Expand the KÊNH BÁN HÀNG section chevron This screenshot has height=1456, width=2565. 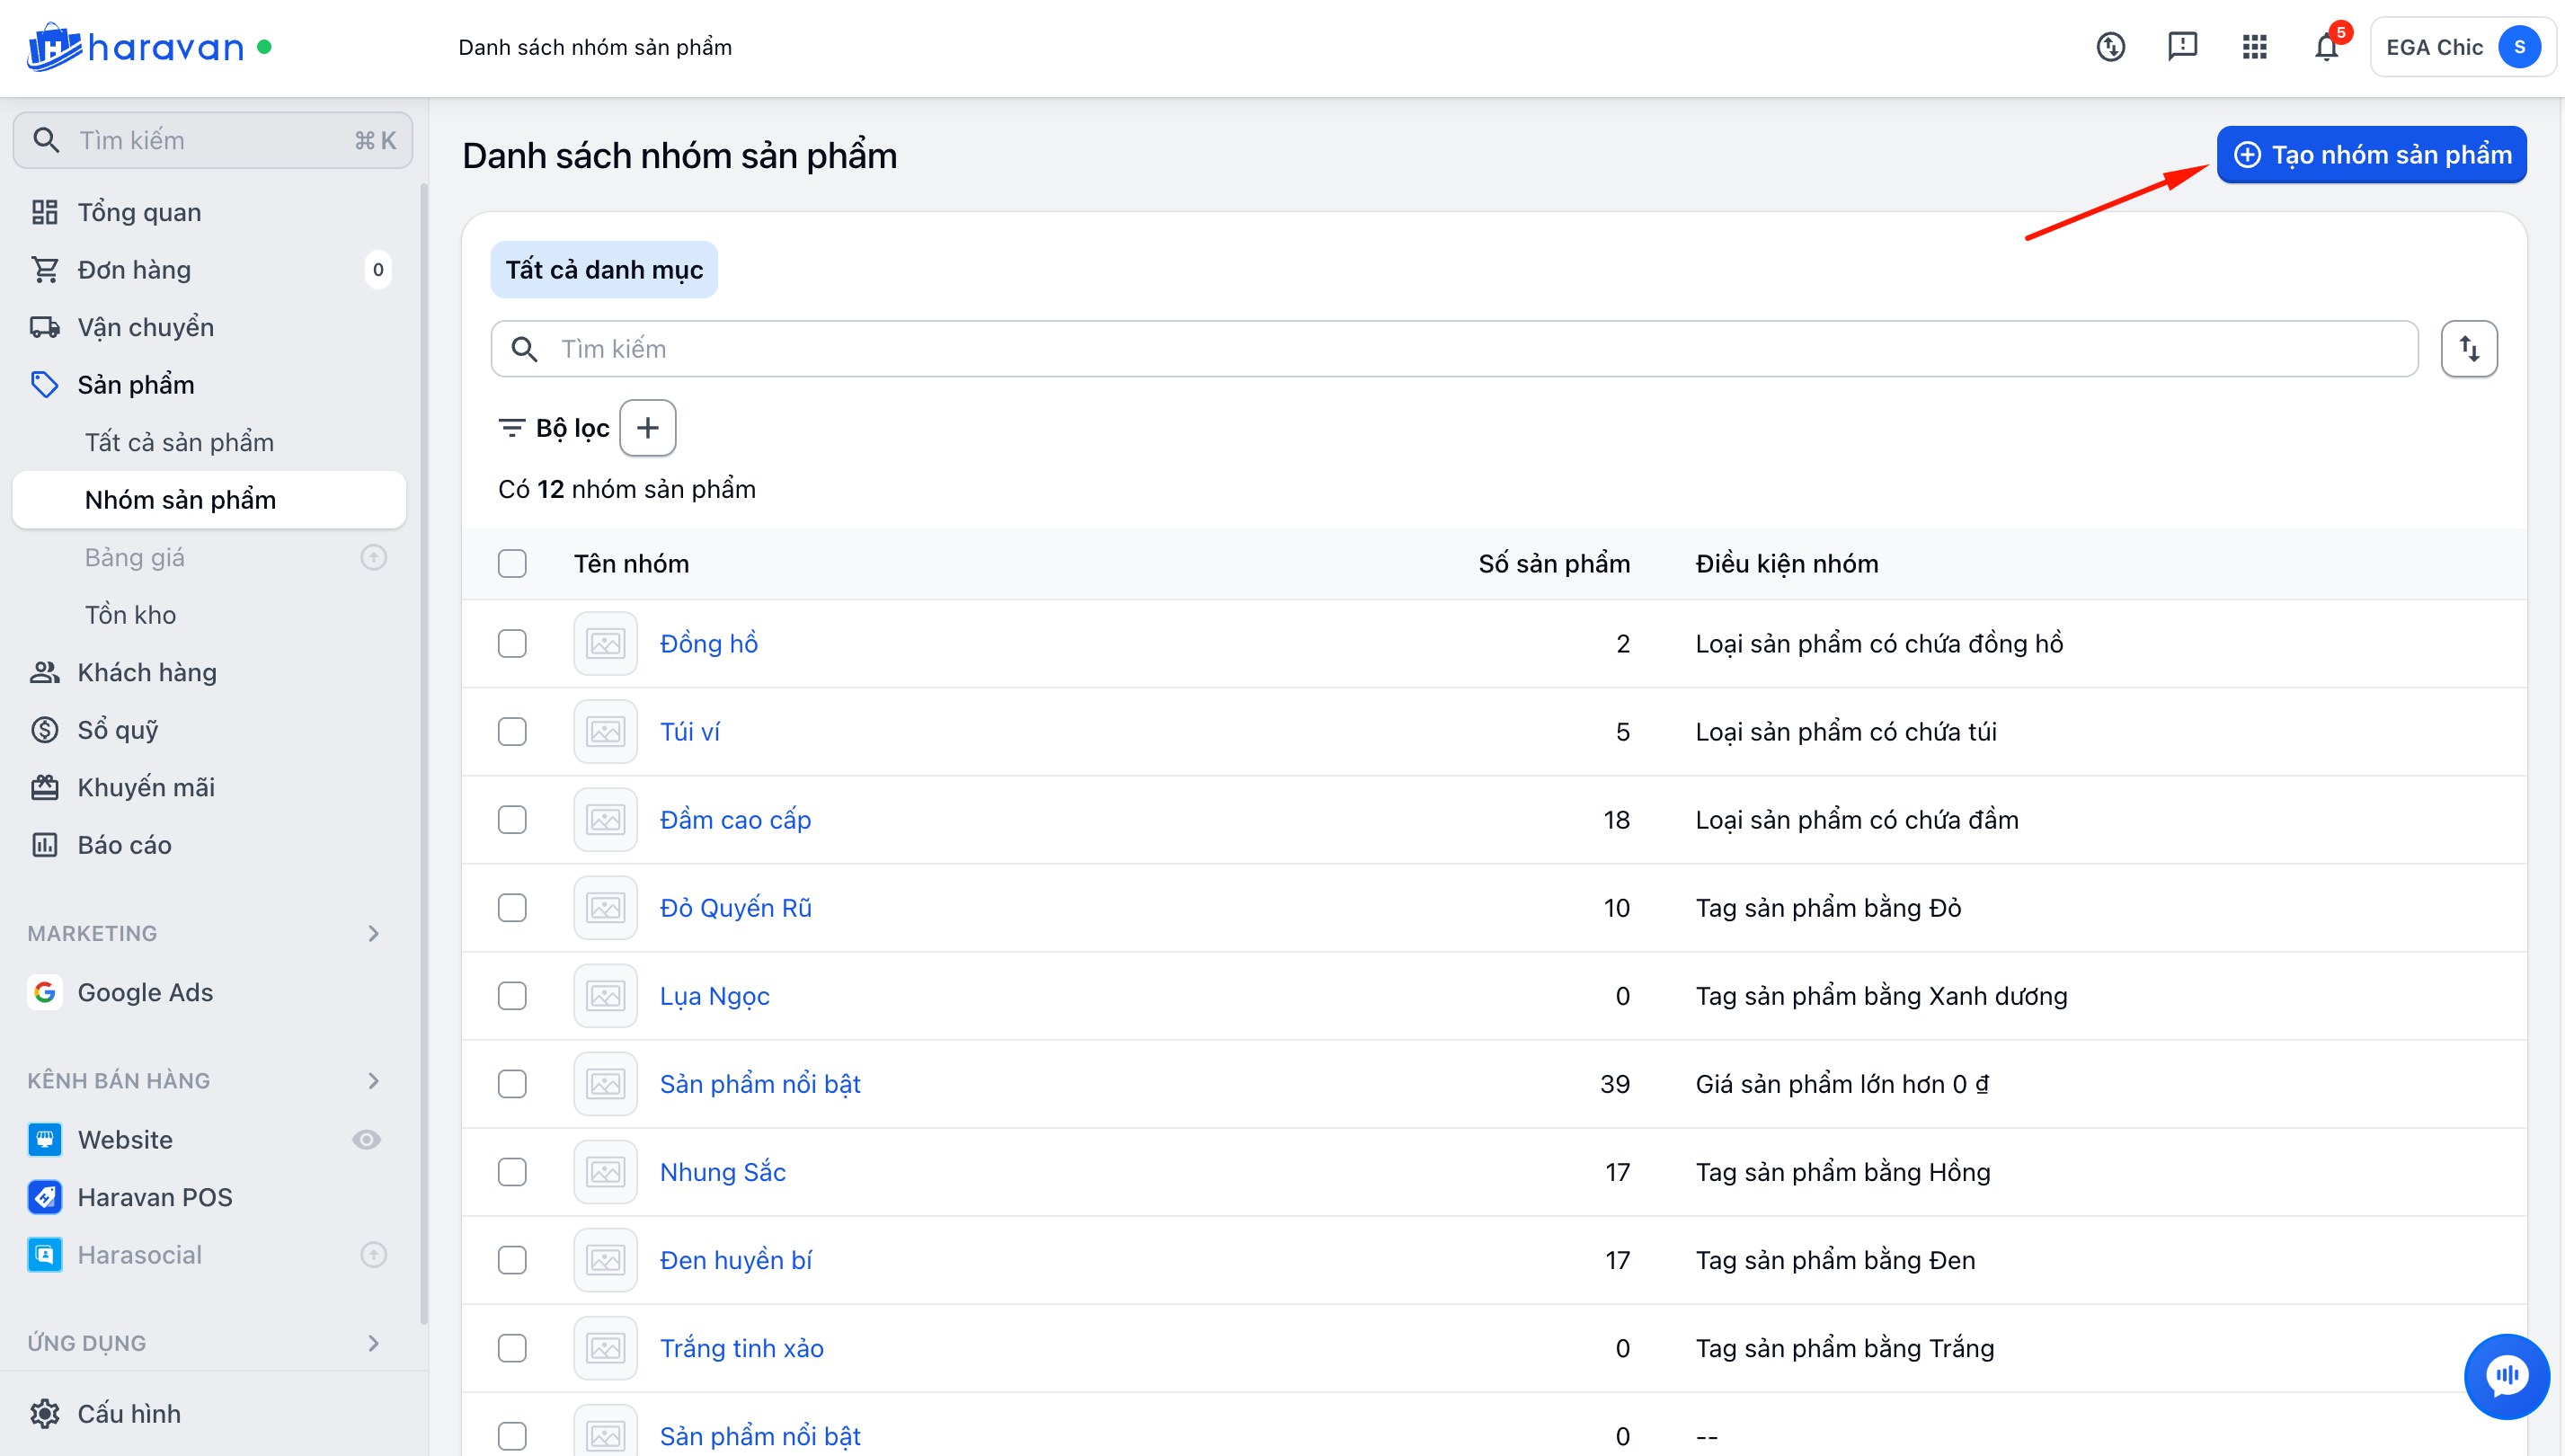tap(373, 1080)
